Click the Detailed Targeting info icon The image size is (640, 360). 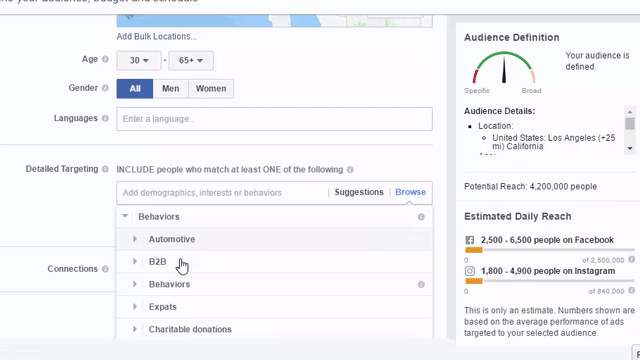pos(105,169)
